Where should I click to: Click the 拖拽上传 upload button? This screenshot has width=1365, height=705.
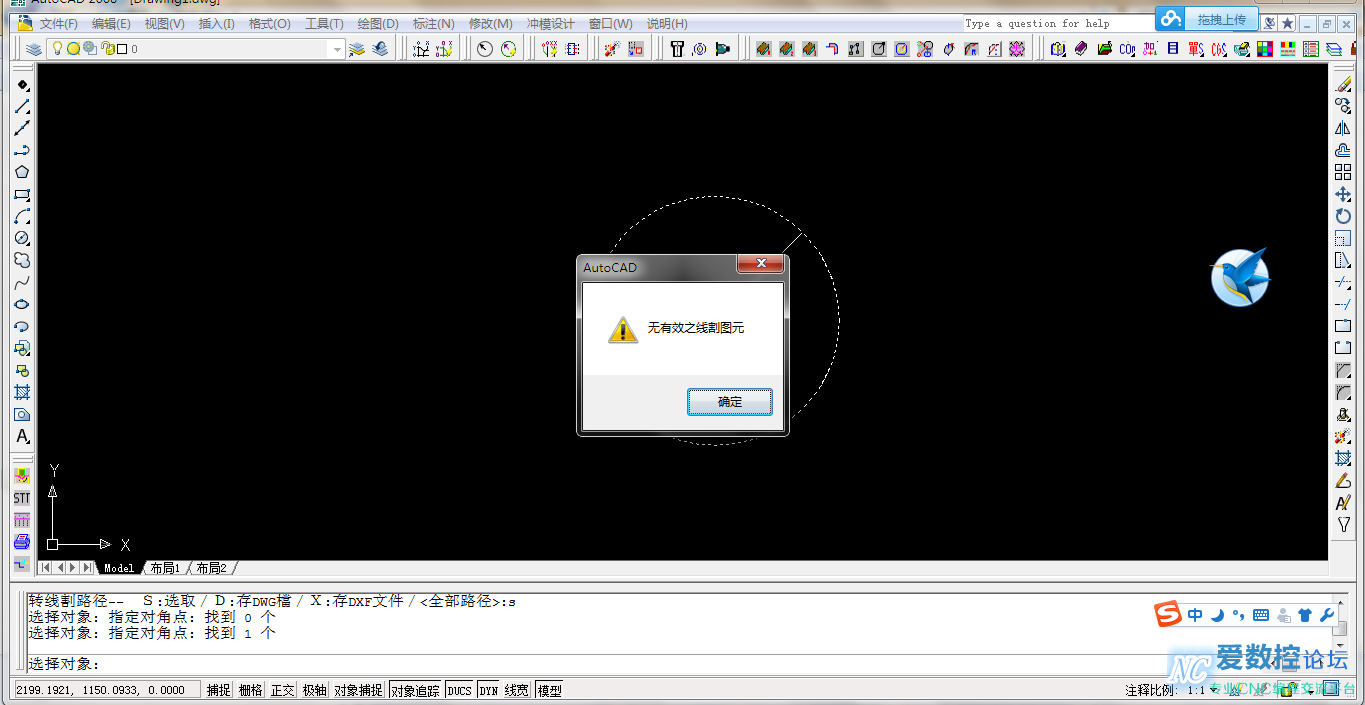click(x=1206, y=19)
